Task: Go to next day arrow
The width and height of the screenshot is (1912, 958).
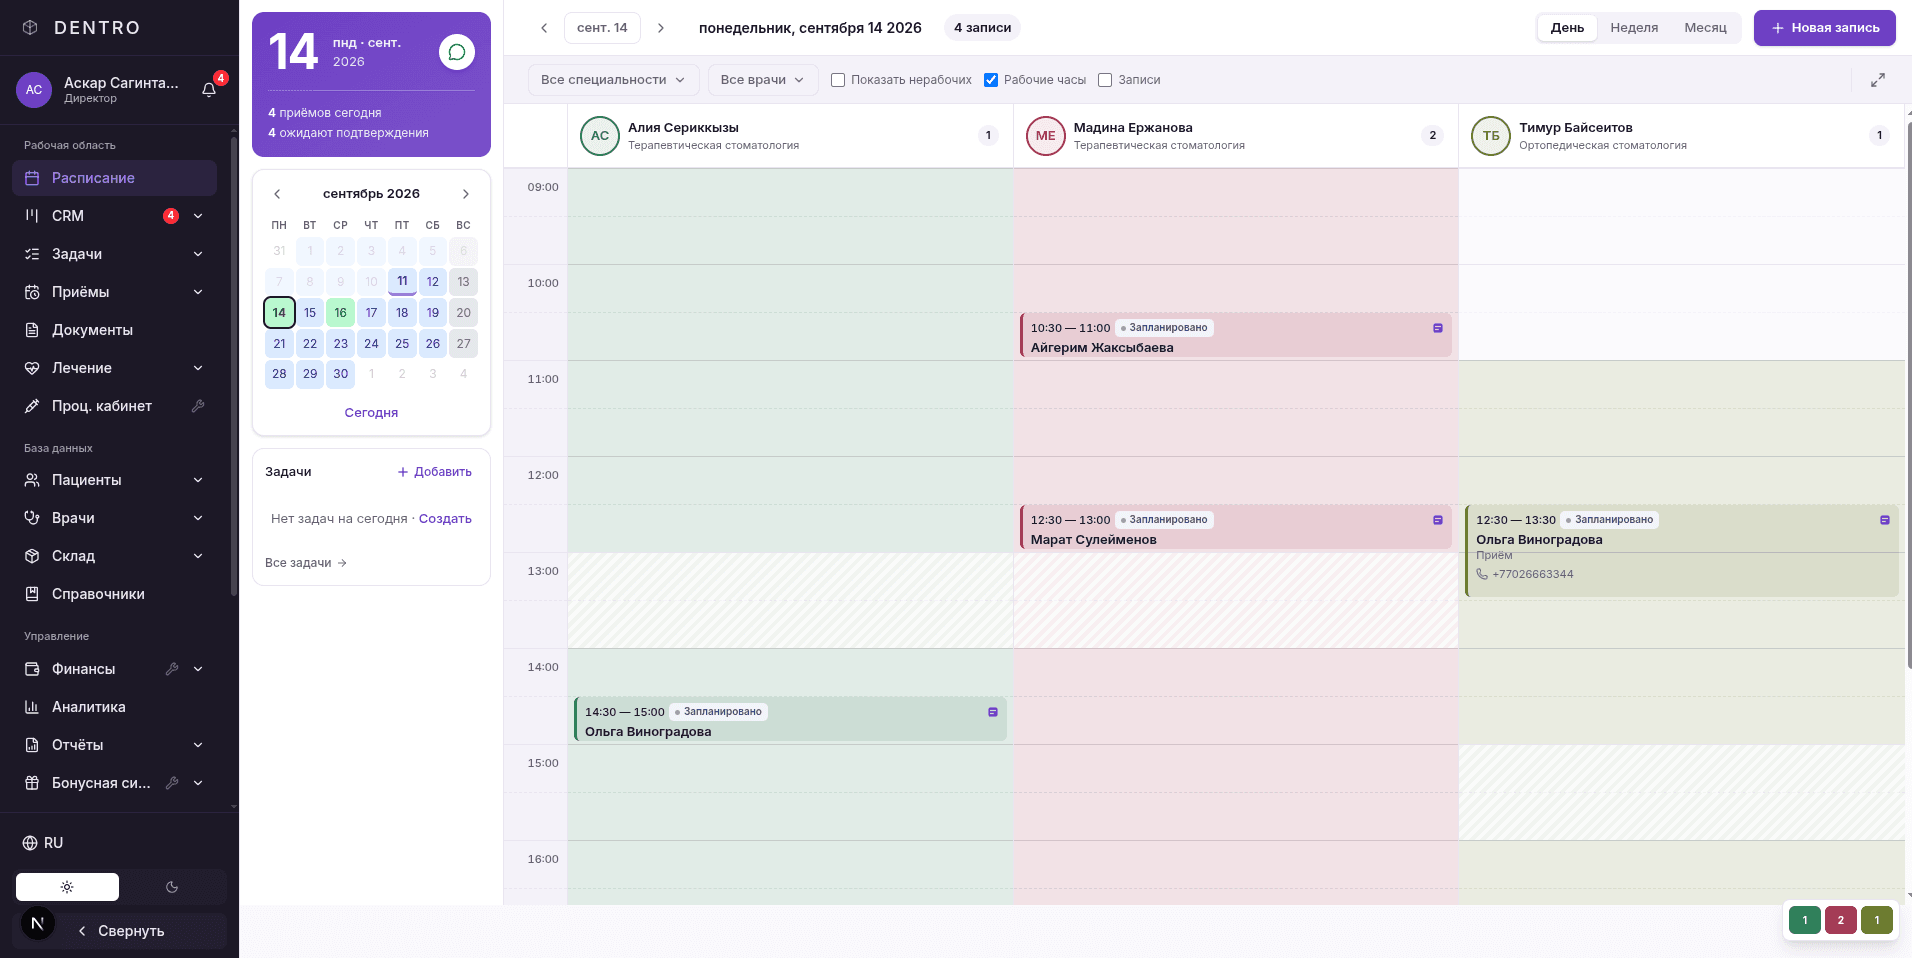Action: [661, 28]
